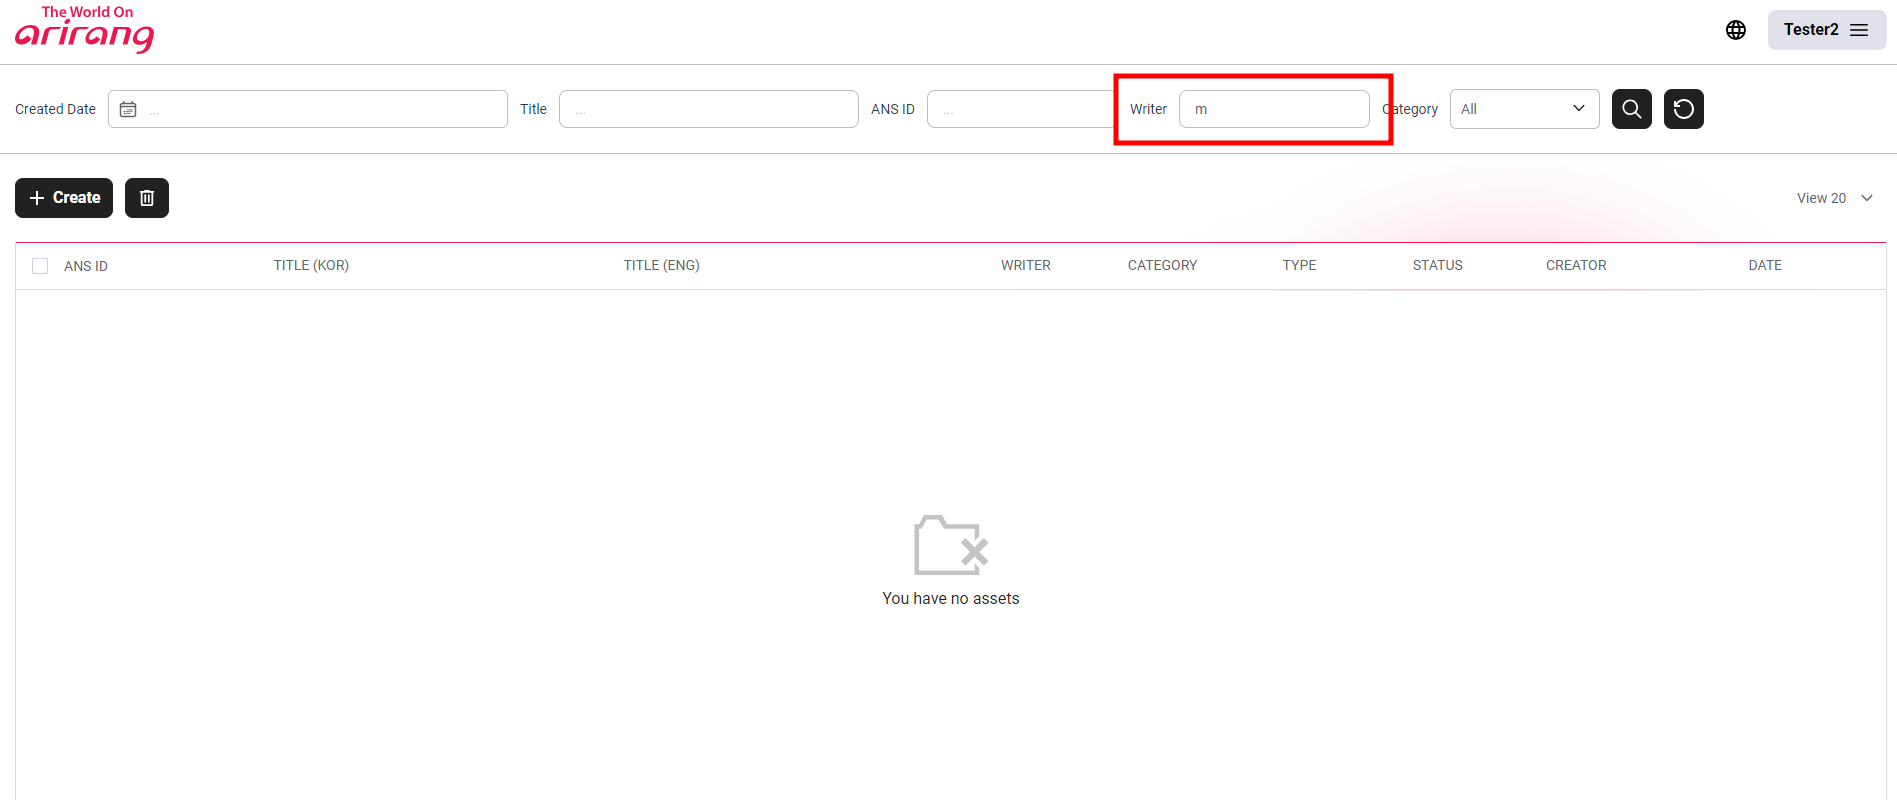1897x800 pixels.
Task: Expand the Category dropdown showing All
Action: click(1523, 109)
